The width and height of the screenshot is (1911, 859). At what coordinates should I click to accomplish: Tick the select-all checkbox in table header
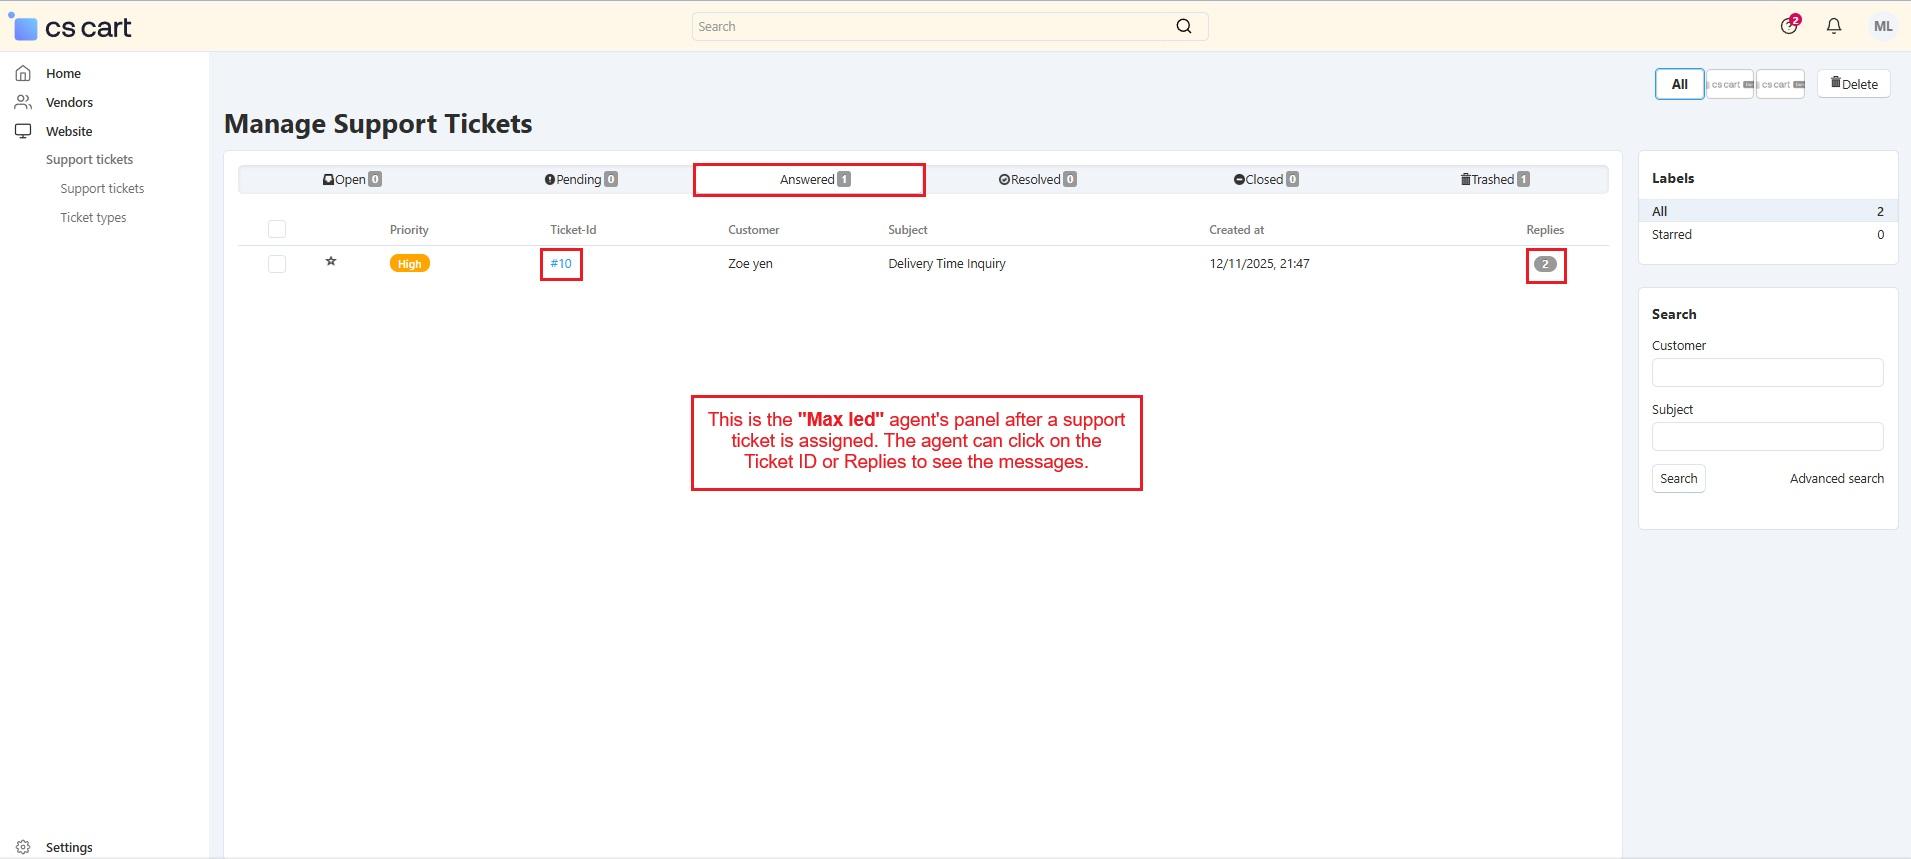(277, 230)
